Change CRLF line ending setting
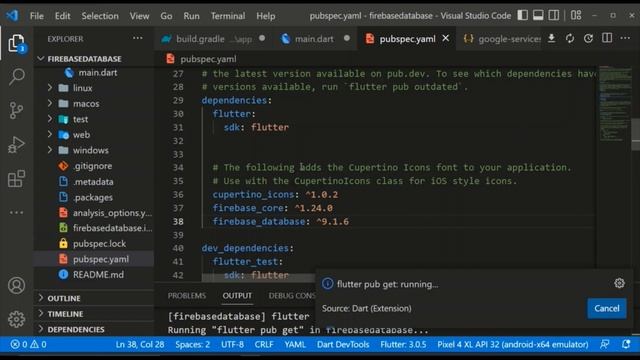This screenshot has width=640, height=360. tap(264, 344)
